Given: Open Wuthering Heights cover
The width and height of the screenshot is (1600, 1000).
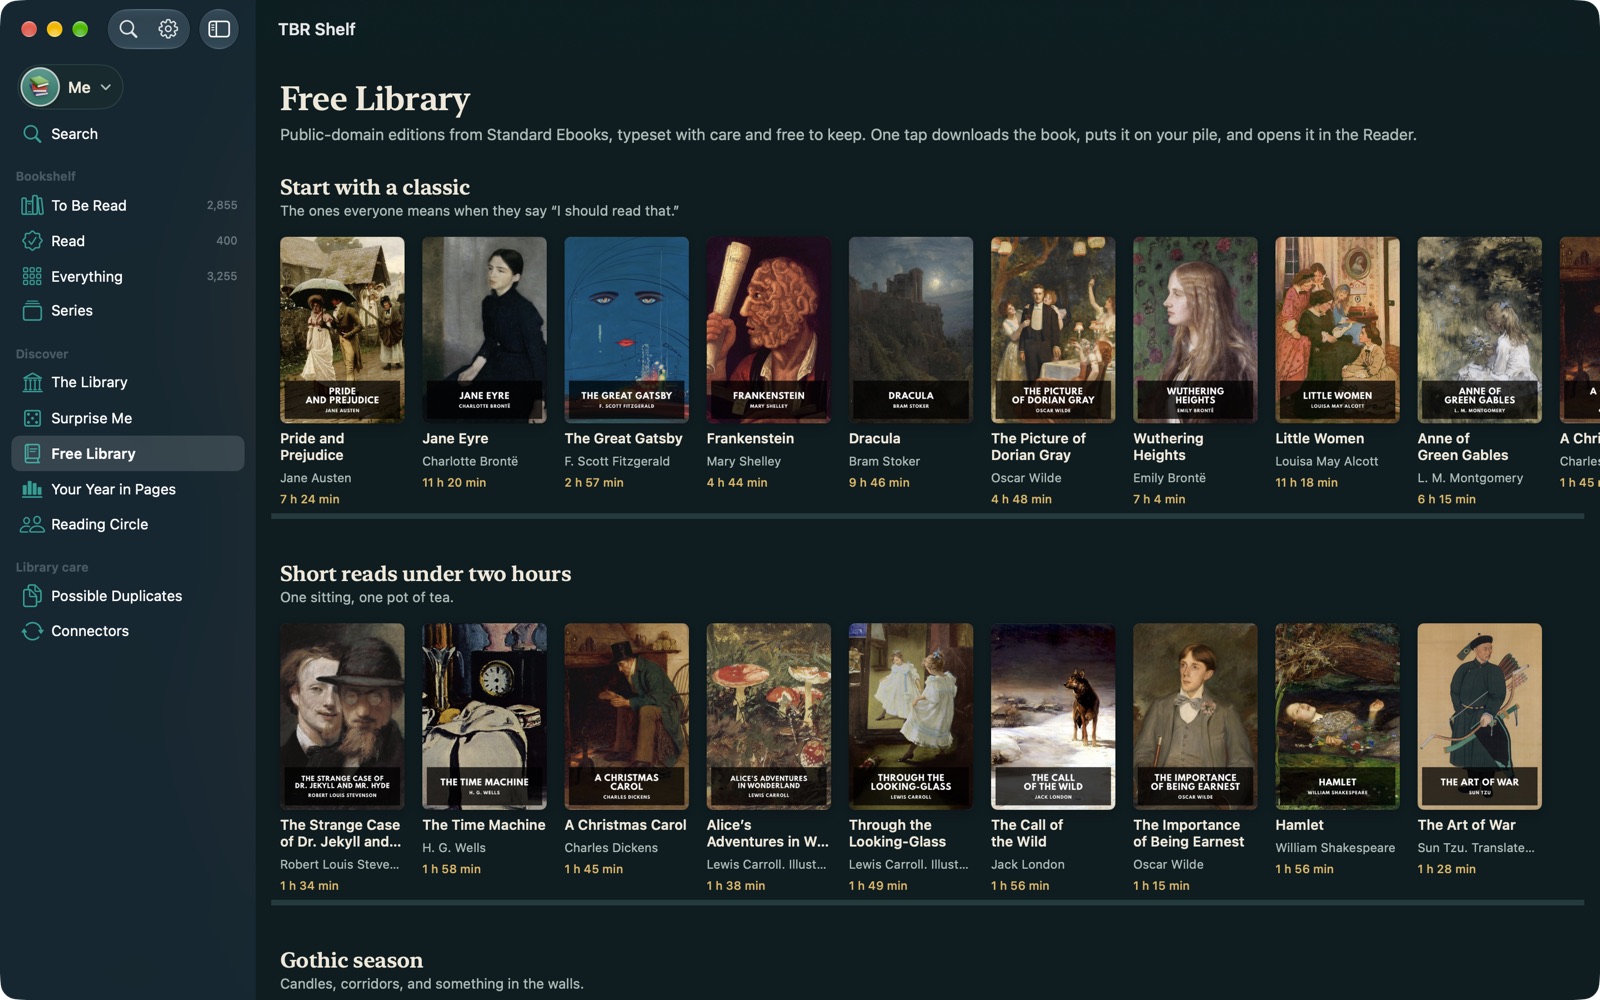Looking at the screenshot, I should pos(1195,329).
